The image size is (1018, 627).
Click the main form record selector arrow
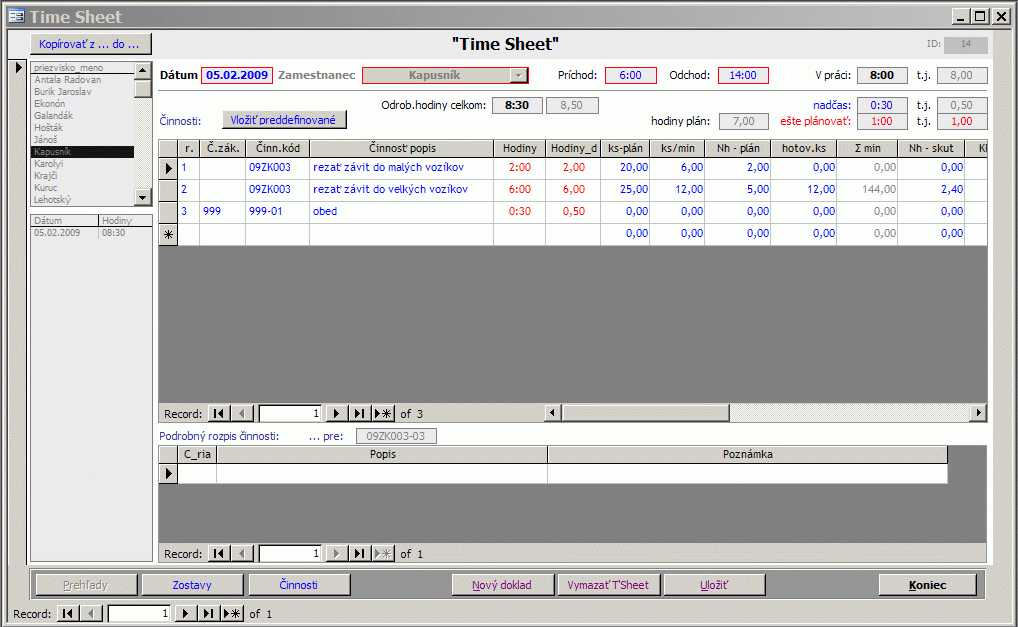click(18, 67)
